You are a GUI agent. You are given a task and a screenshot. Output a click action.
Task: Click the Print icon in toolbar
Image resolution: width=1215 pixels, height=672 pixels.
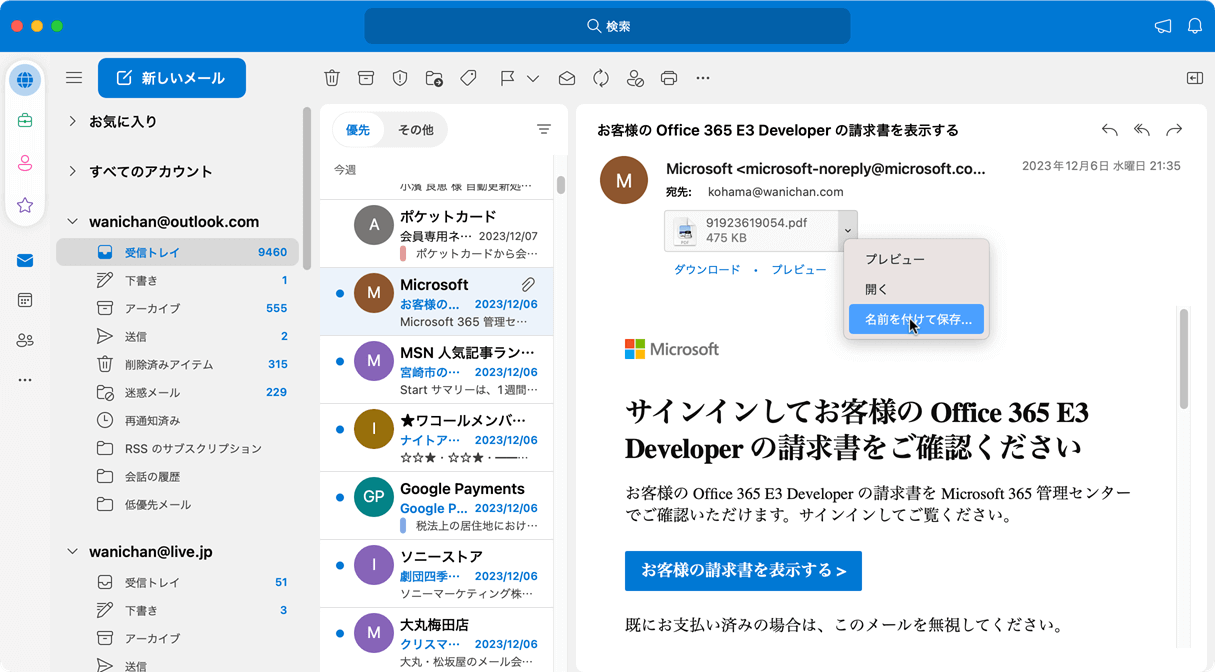click(669, 78)
